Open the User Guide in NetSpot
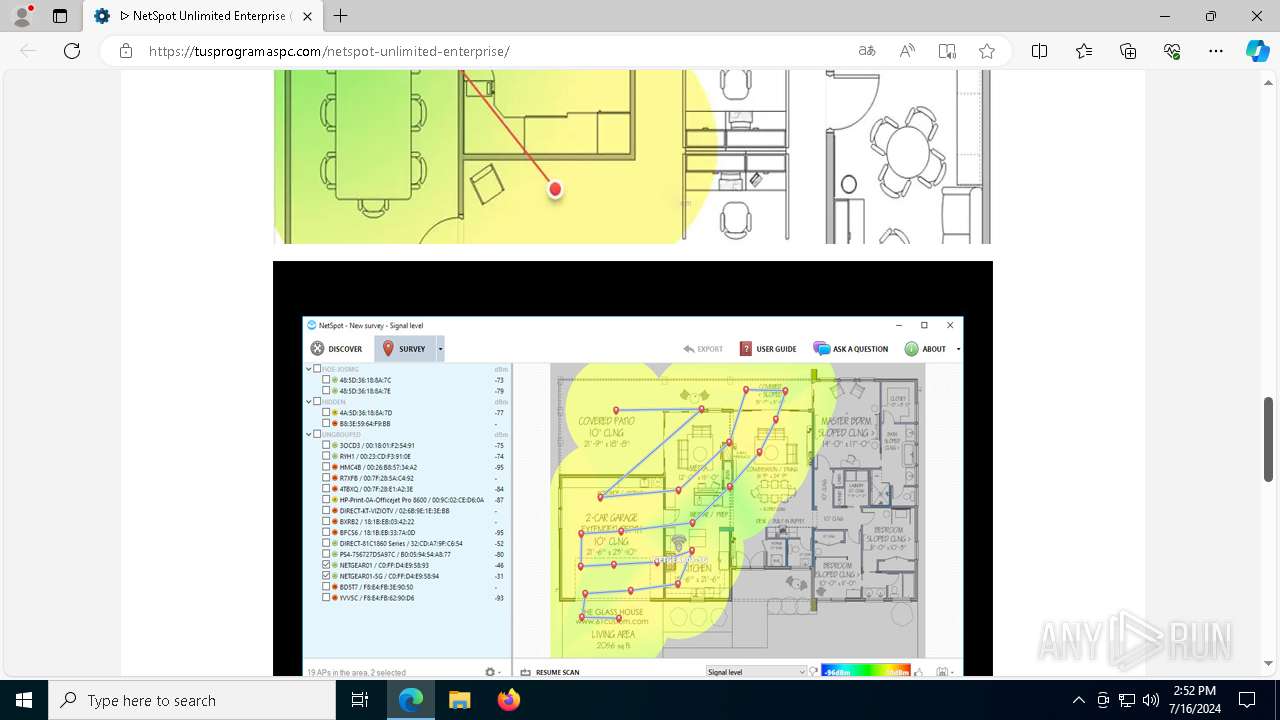The height and width of the screenshot is (720, 1280). click(768, 349)
